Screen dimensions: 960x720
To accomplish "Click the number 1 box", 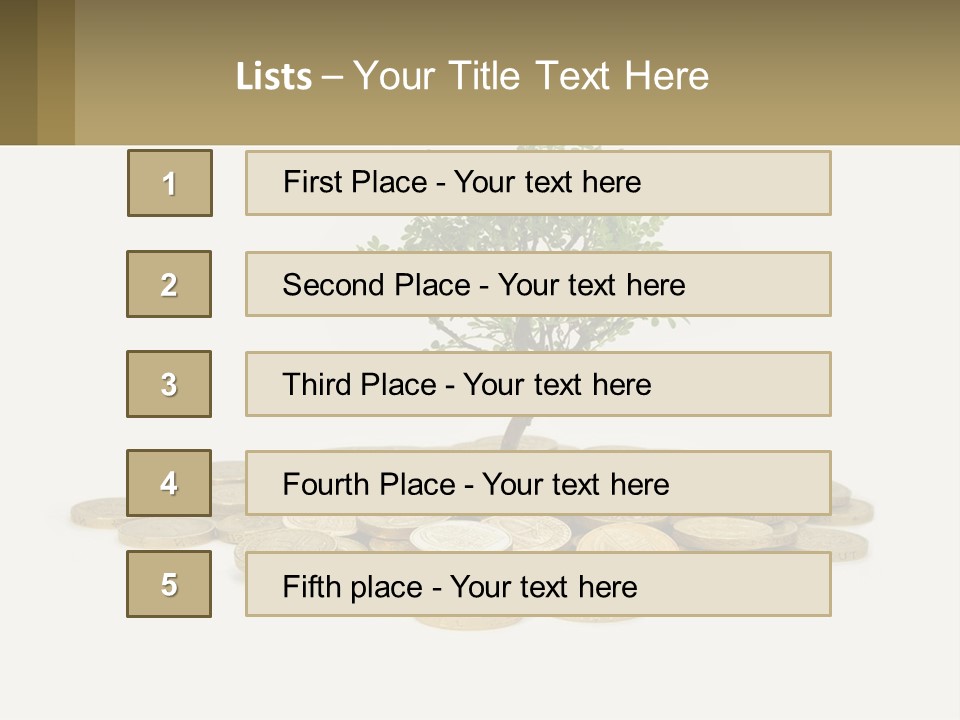I will tap(170, 183).
